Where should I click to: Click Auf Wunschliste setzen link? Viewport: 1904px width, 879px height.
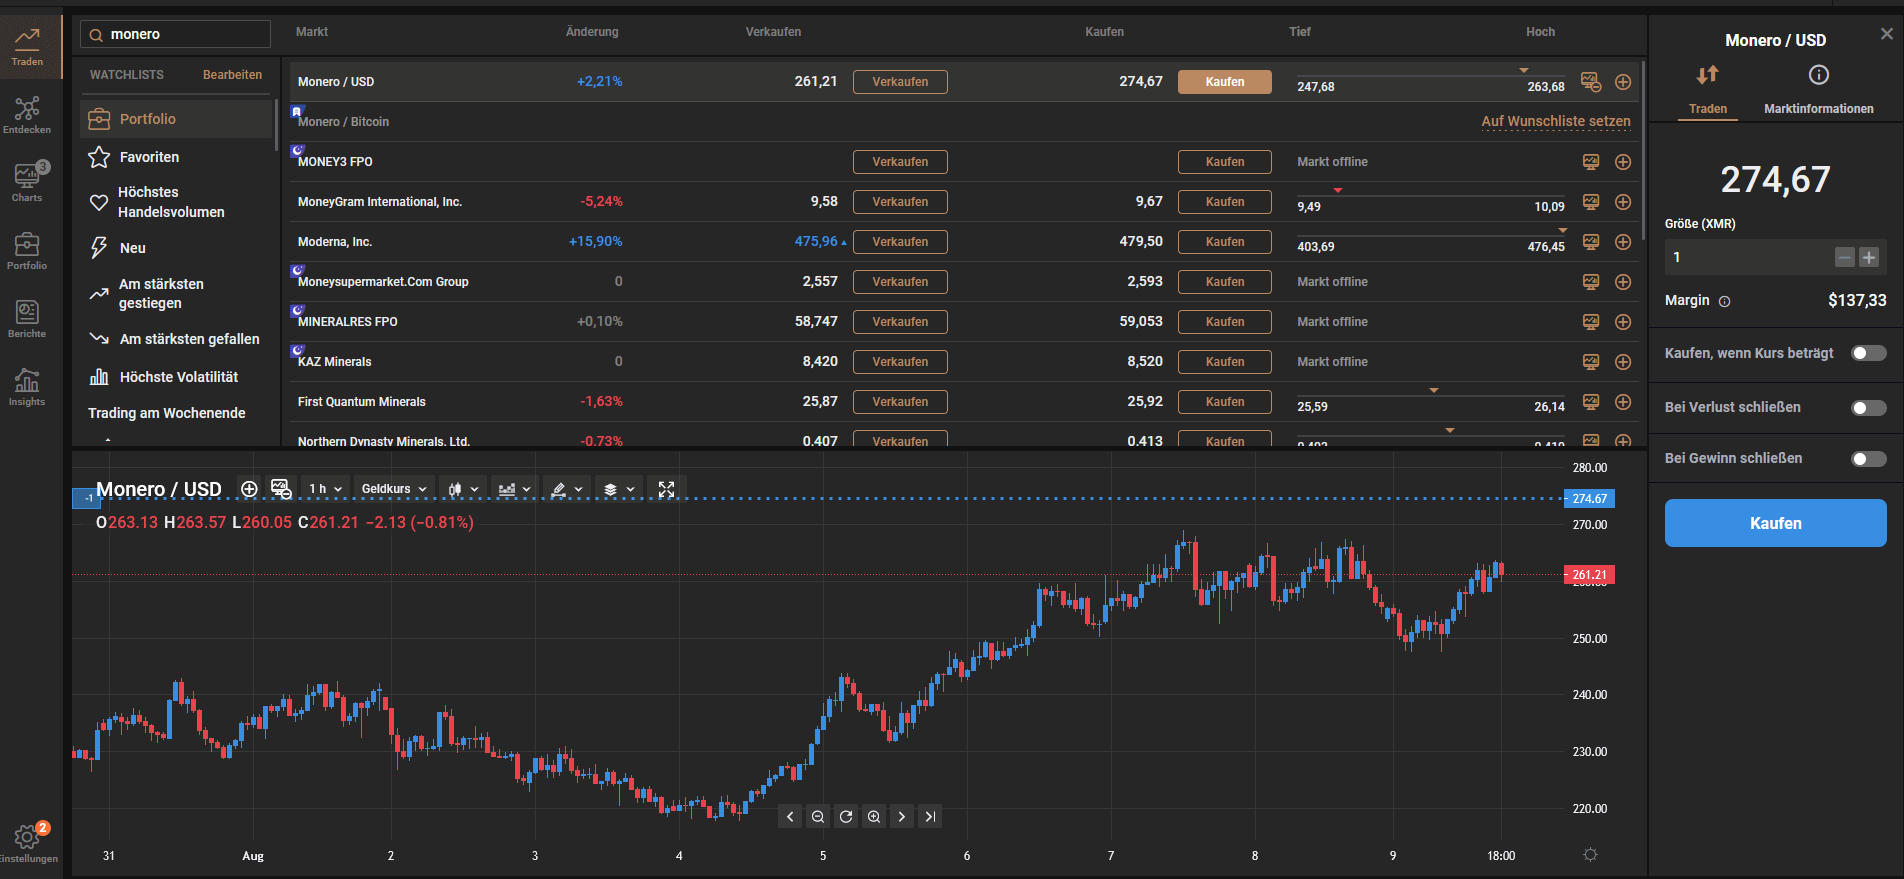pos(1556,121)
